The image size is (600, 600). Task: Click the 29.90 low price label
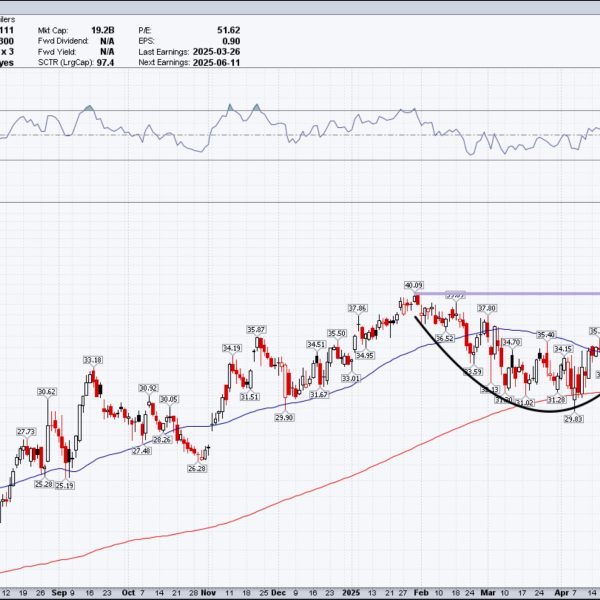point(284,417)
